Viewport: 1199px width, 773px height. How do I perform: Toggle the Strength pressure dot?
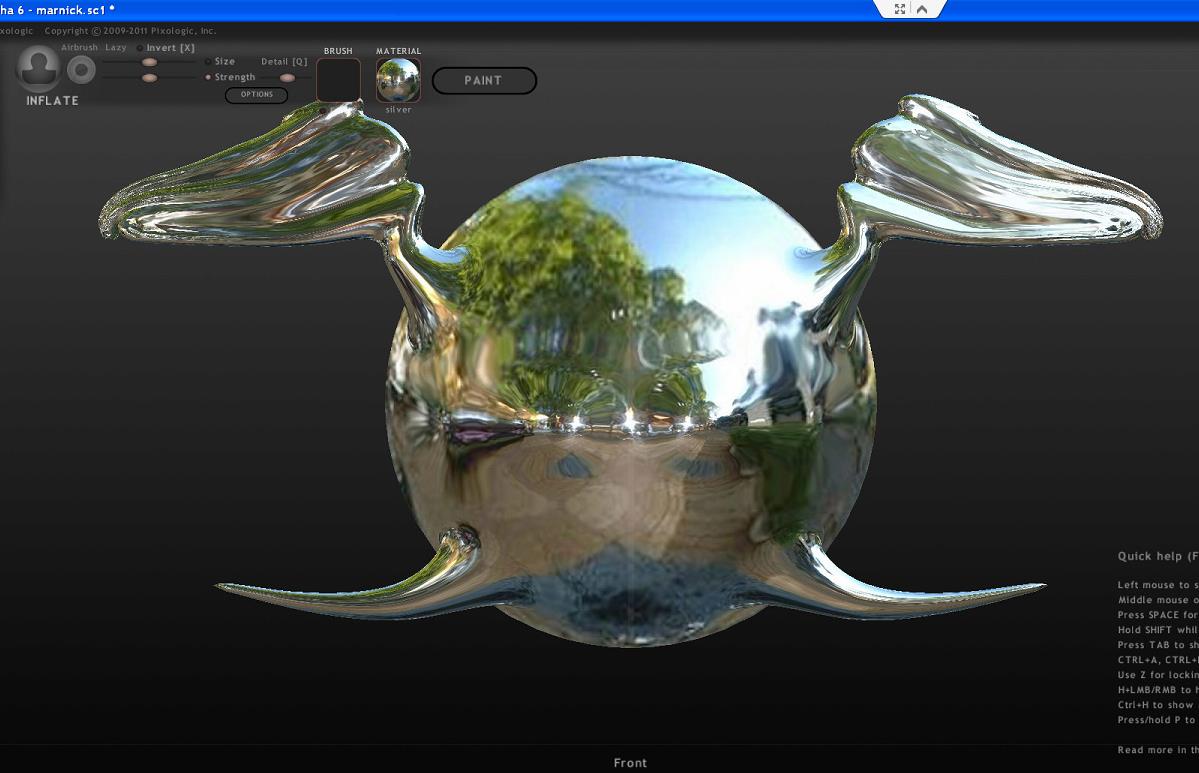pyautogui.click(x=208, y=77)
